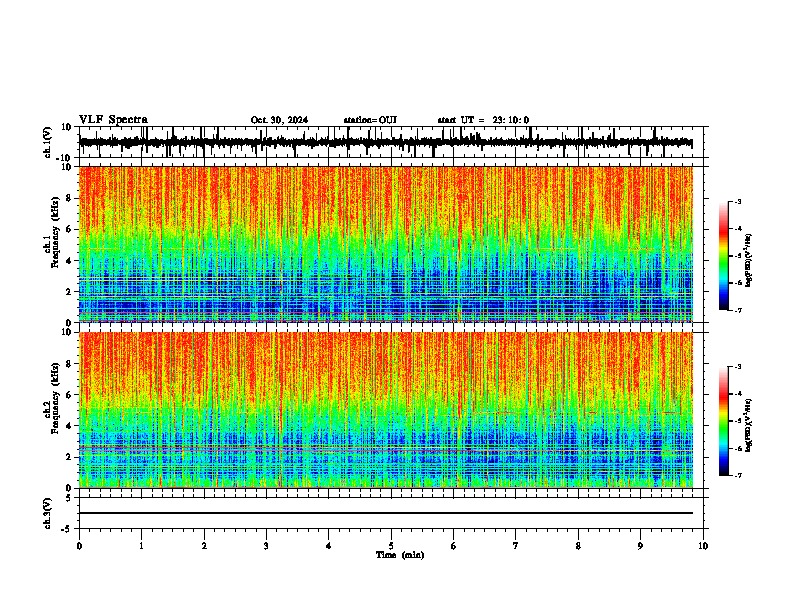The image size is (792, 612).
Task: Click the '-7' label on ch.2 color scale
Action: (737, 476)
